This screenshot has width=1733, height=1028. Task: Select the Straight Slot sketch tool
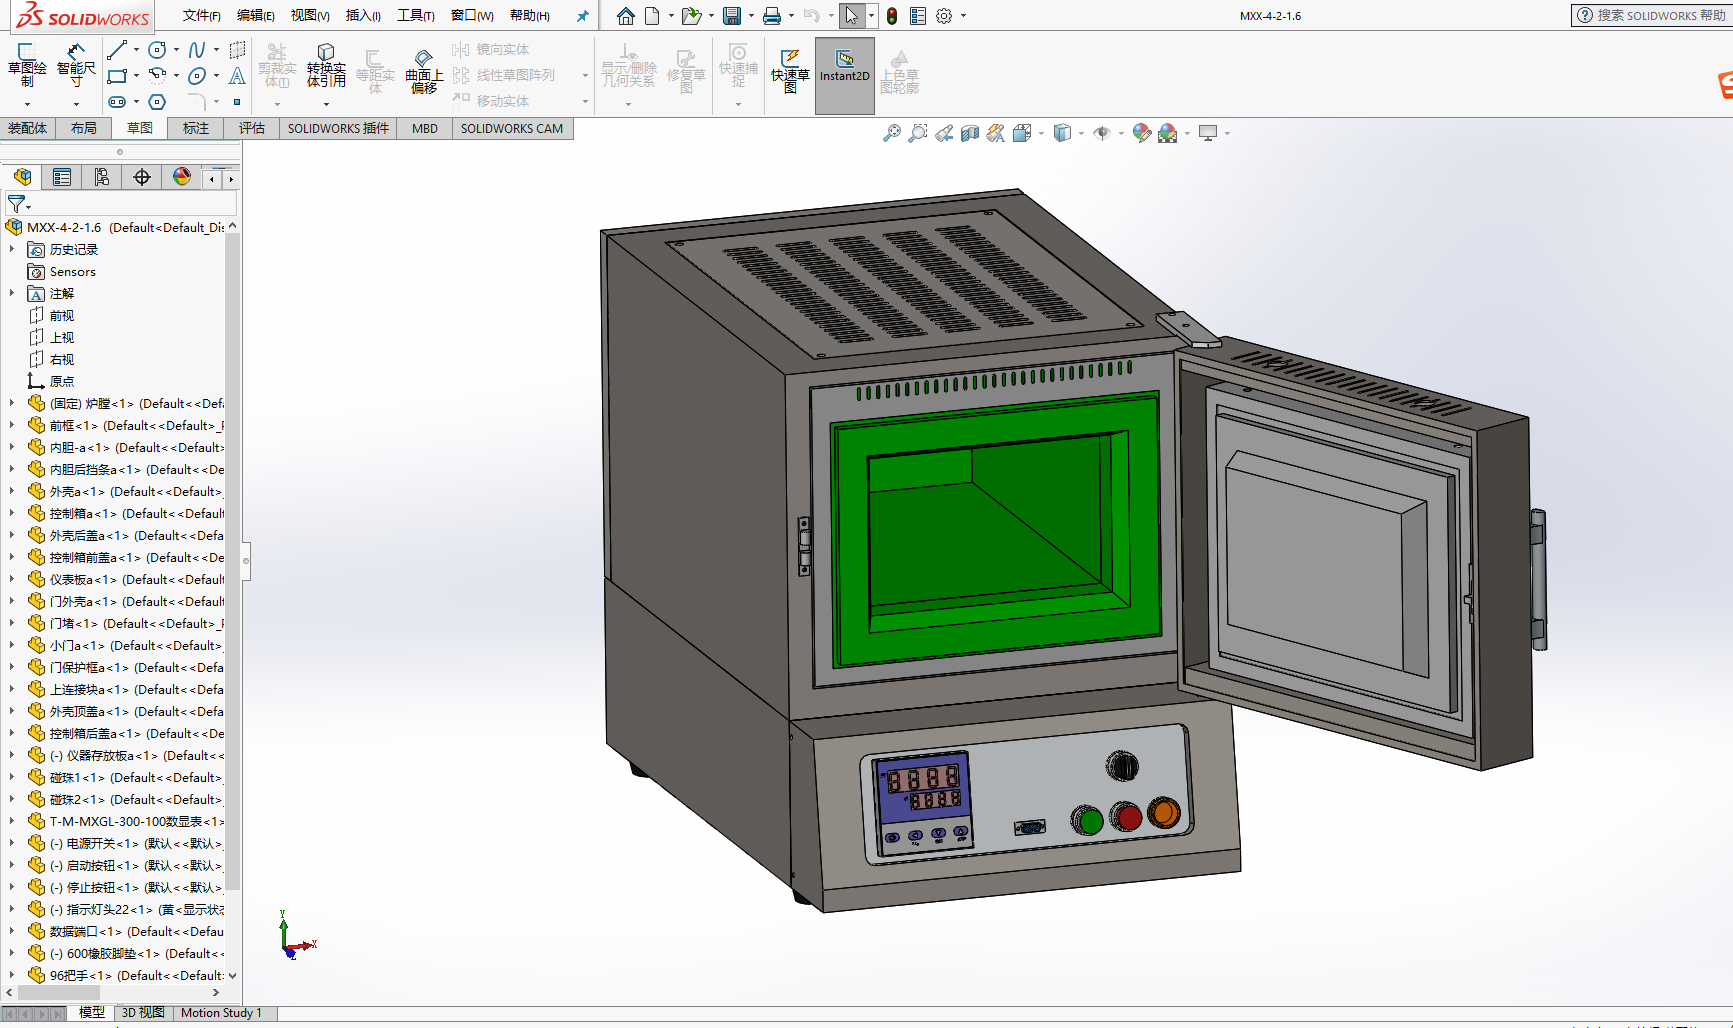coord(117,102)
